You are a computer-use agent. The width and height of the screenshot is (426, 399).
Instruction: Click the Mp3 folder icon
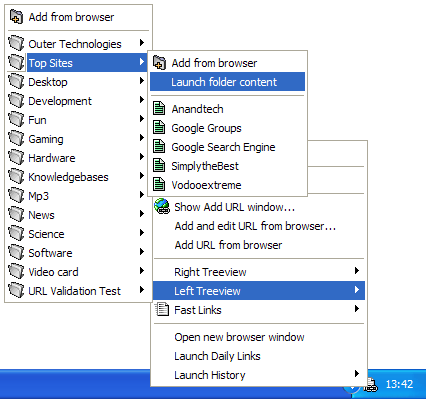pyautogui.click(x=16, y=196)
